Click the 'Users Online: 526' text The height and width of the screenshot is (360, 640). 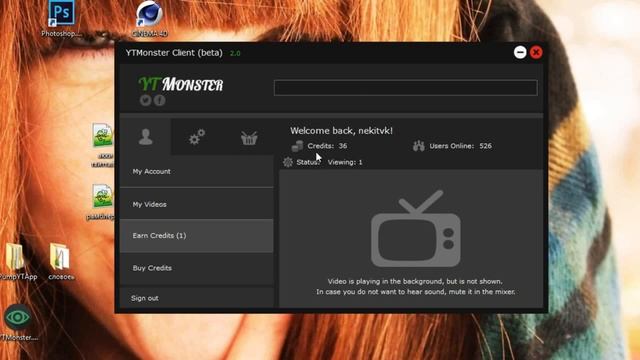pyautogui.click(x=460, y=146)
